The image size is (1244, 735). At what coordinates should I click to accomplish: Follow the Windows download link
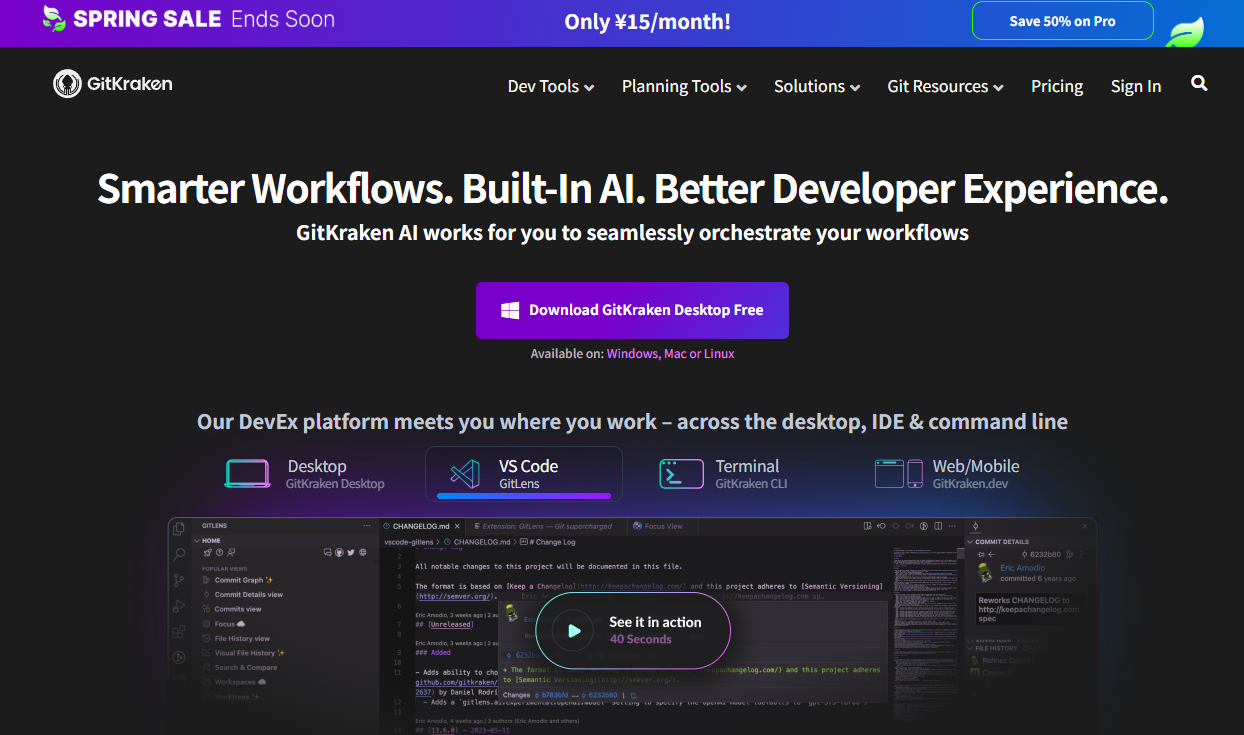coord(632,354)
